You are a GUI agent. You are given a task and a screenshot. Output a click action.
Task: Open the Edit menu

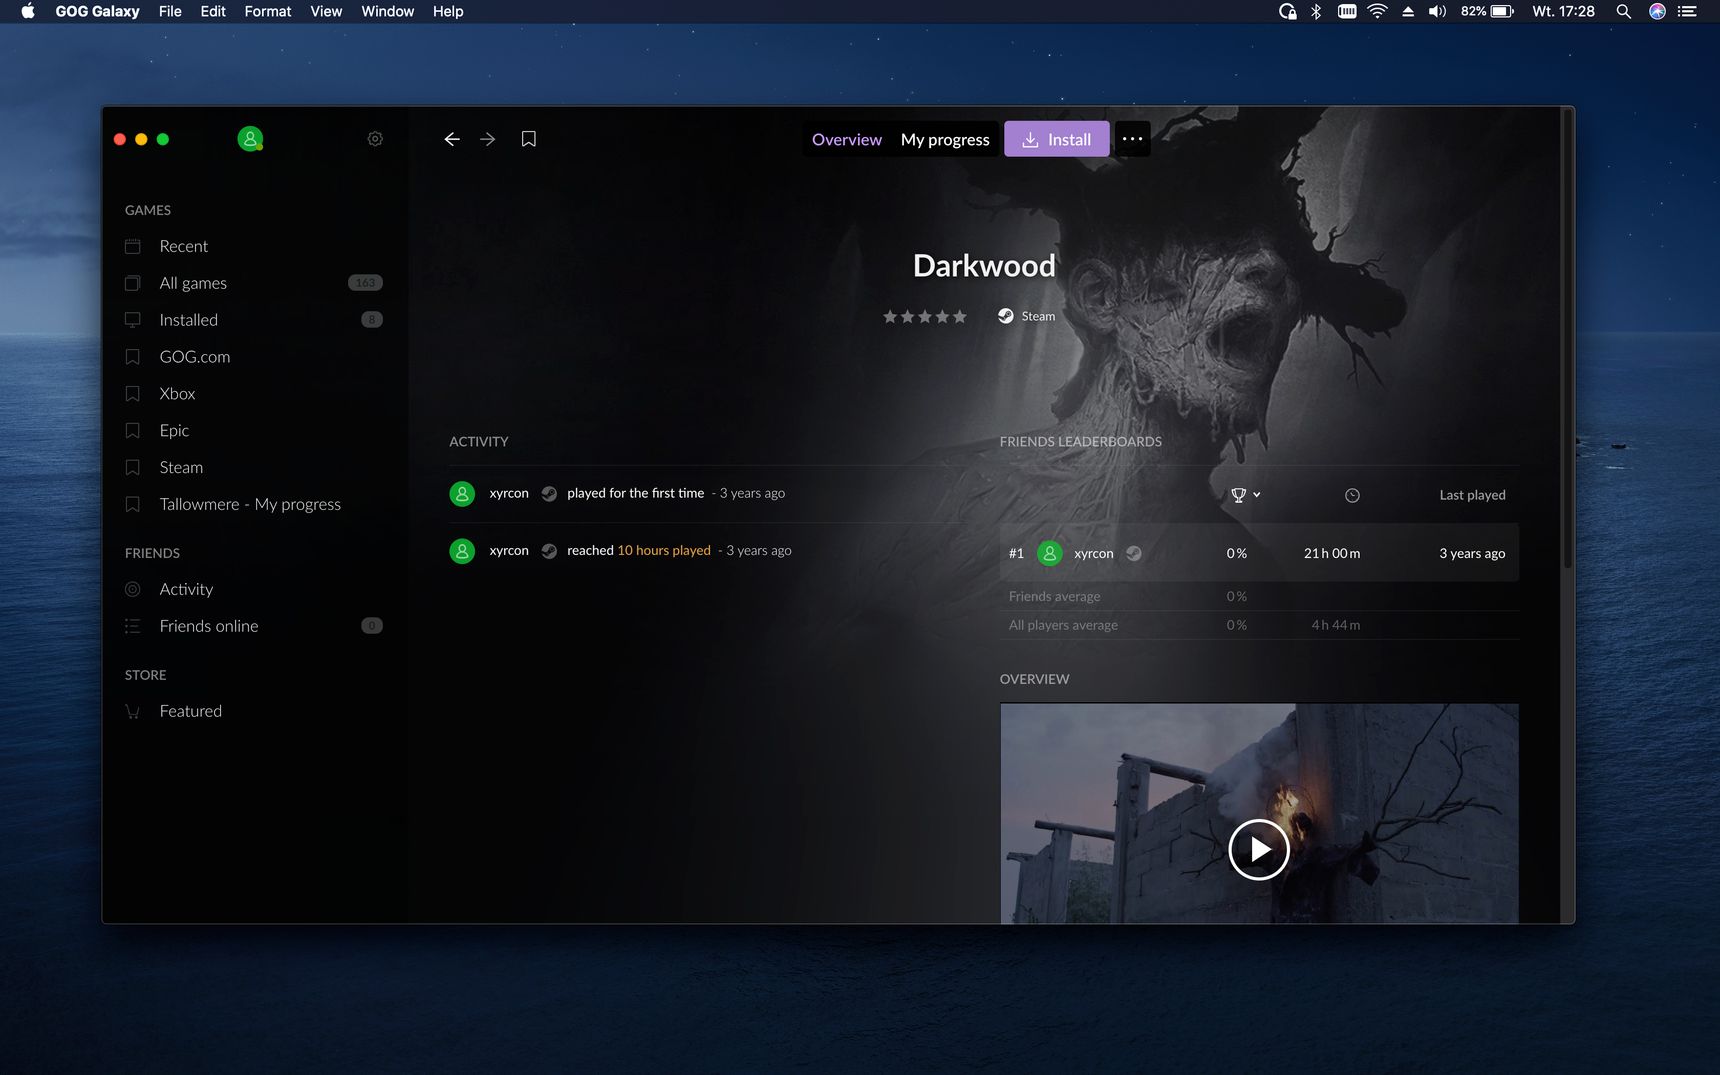213,11
